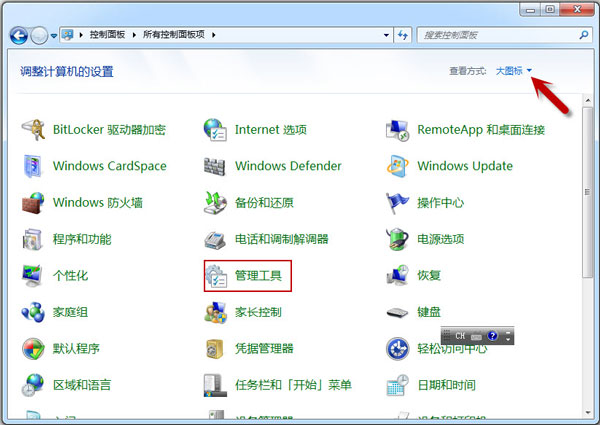Click the language bar help question icon
600x425 pixels.
pyautogui.click(x=492, y=336)
